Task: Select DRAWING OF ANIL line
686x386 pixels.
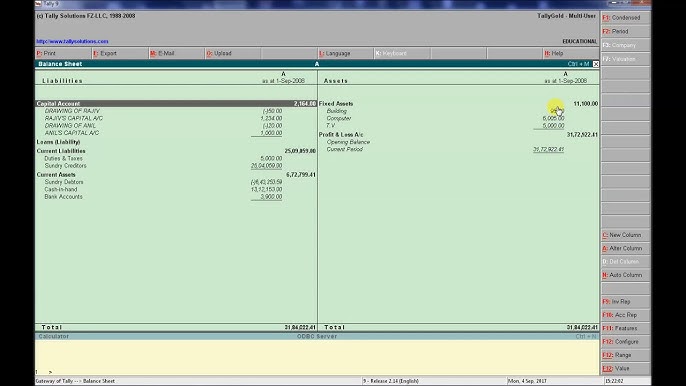Action: click(x=163, y=126)
